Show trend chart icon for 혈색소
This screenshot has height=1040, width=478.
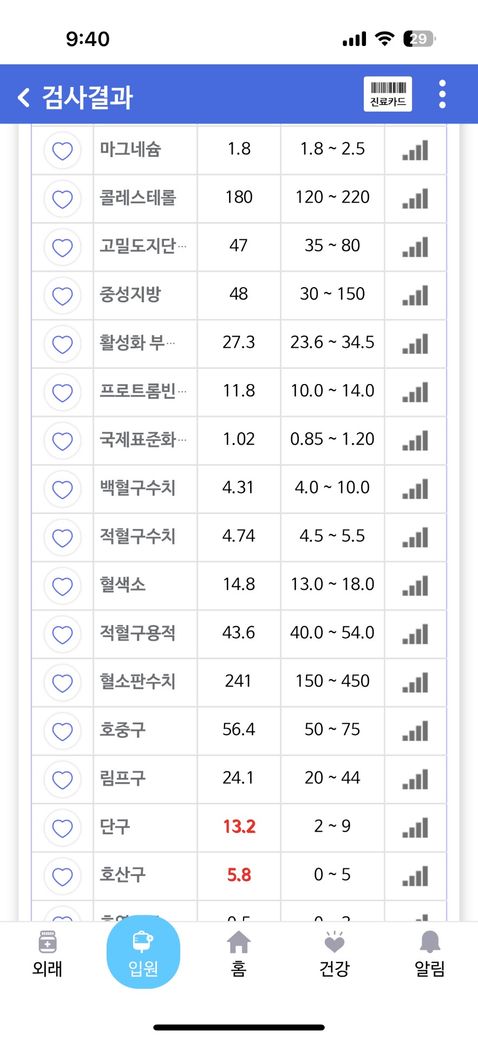[x=415, y=585]
